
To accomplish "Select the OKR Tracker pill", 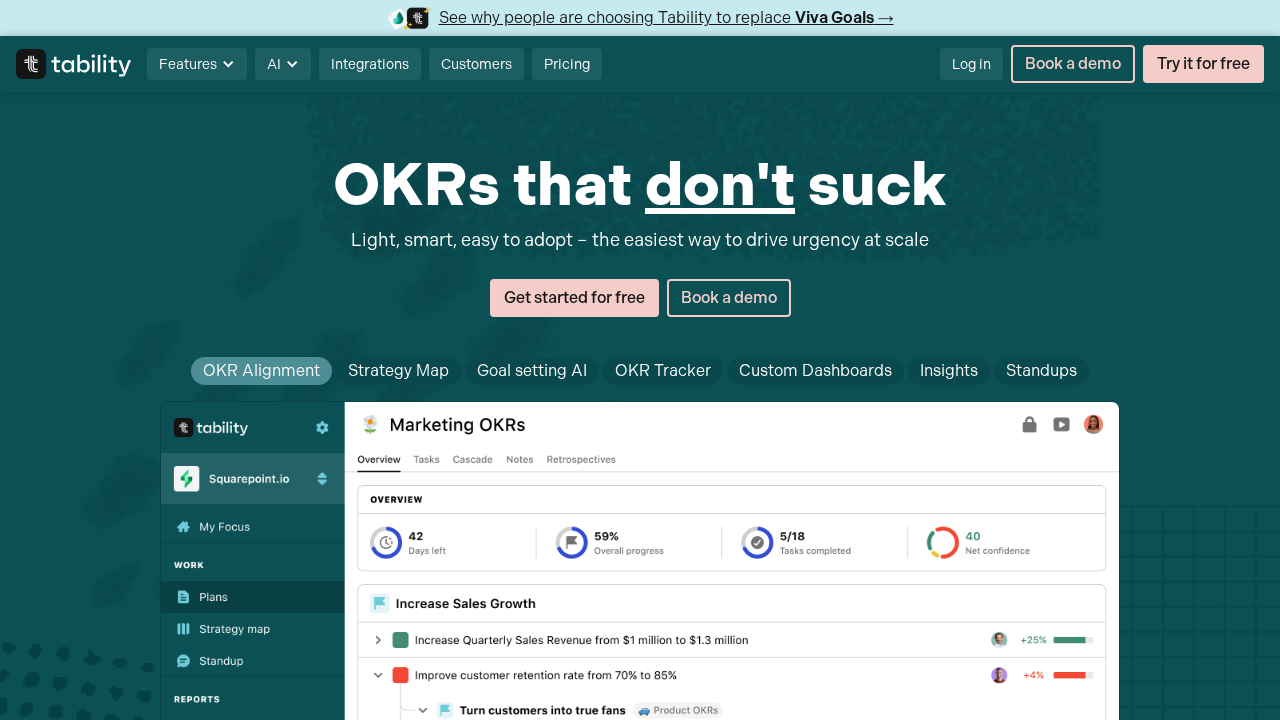I will 662,370.
